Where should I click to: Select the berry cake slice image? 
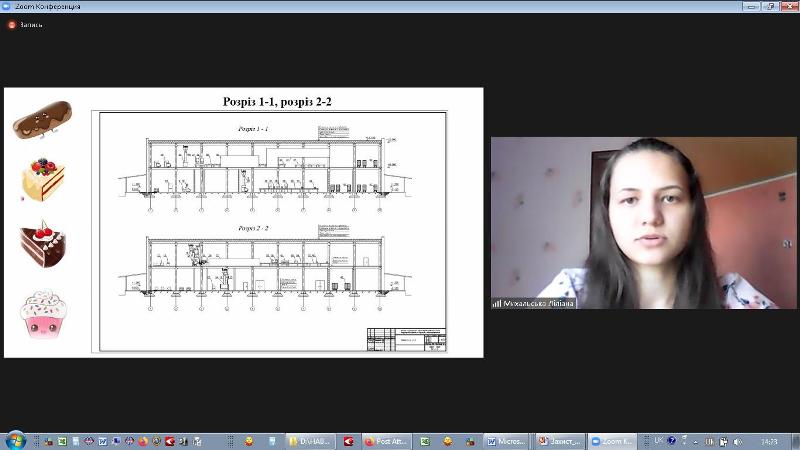[42, 178]
